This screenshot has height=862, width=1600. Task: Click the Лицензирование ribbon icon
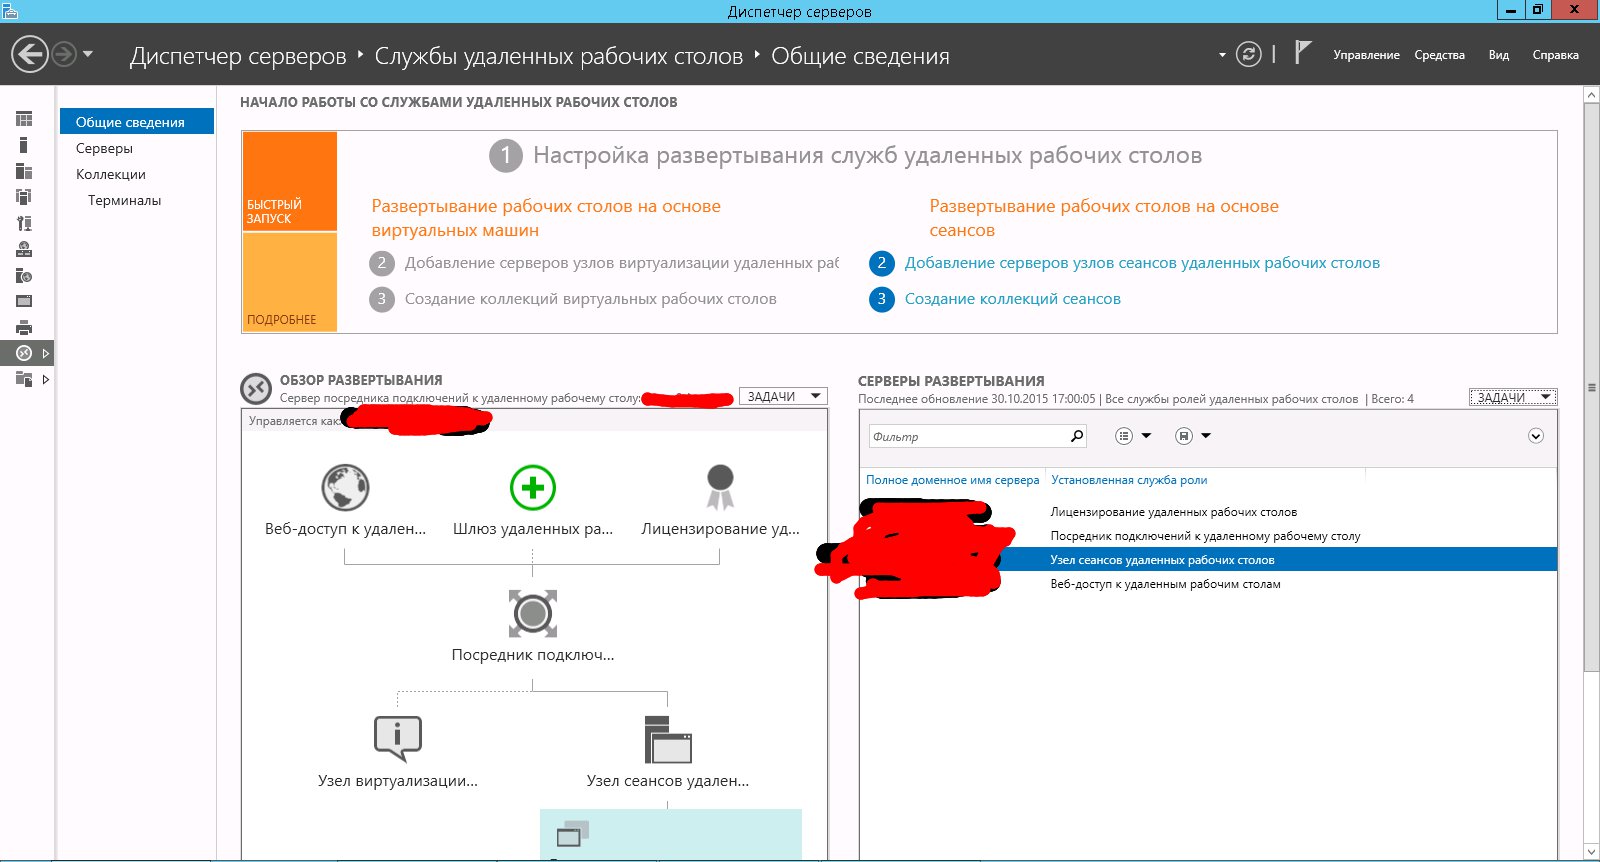(x=720, y=488)
